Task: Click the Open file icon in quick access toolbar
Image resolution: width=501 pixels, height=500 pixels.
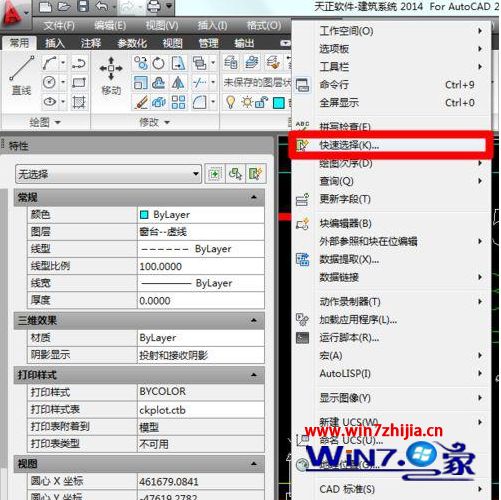Action: click(64, 6)
